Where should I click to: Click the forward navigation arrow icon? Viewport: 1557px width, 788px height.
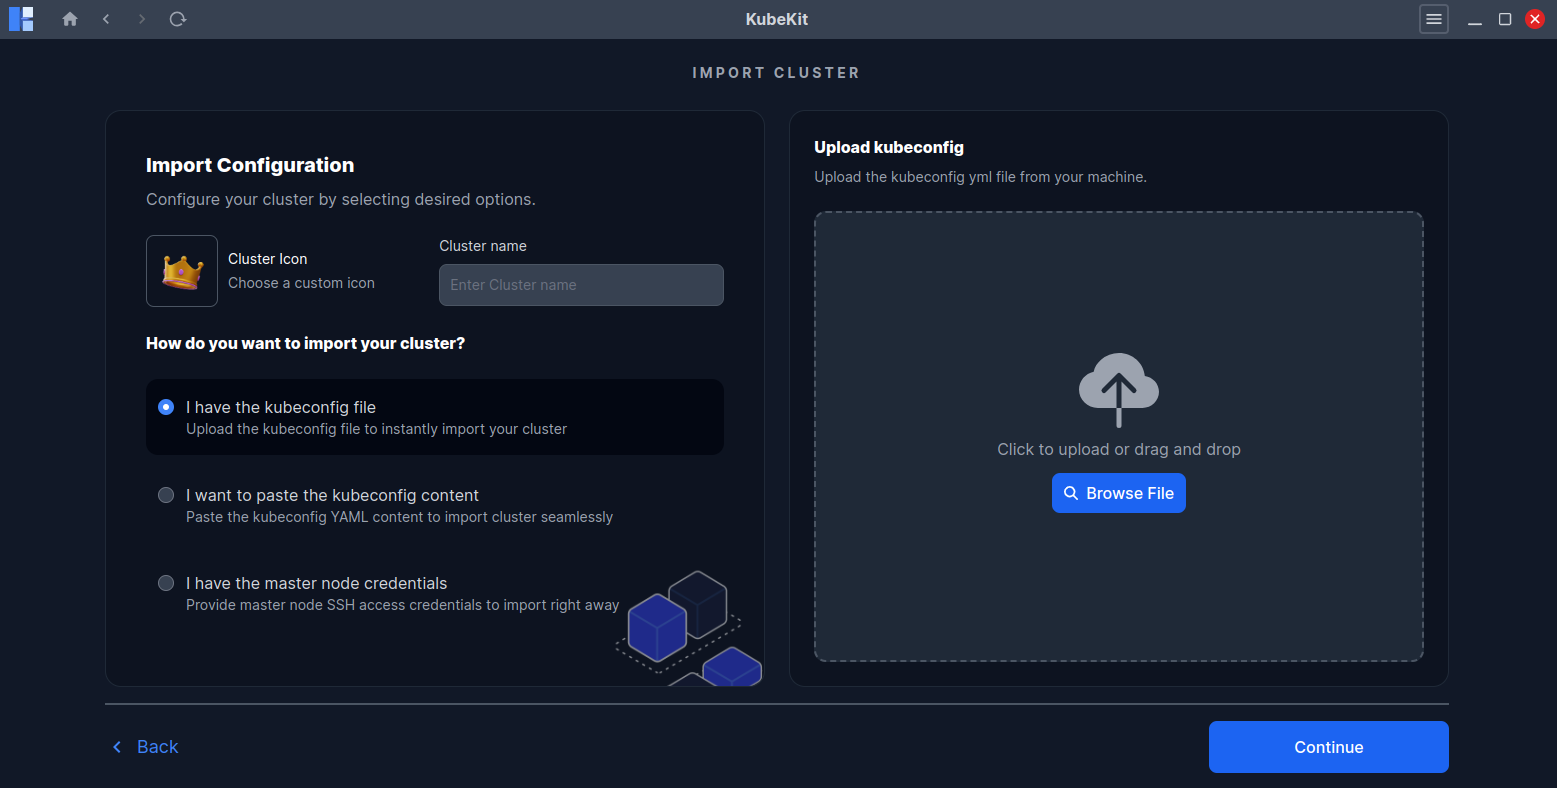pyautogui.click(x=142, y=18)
